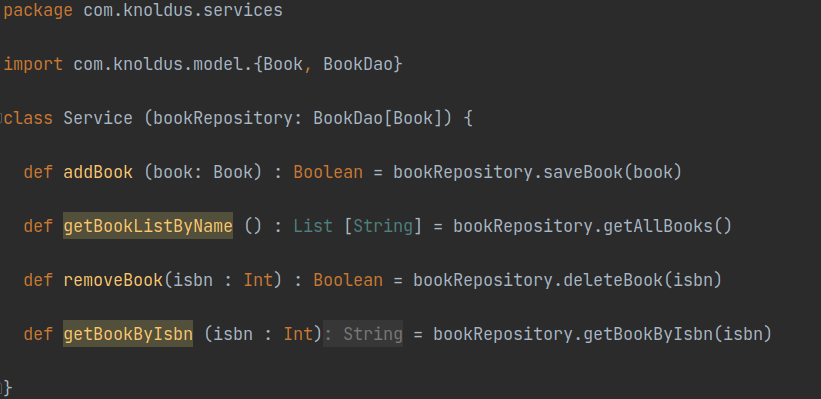
Task: Click 'List' return type
Action: 313,226
